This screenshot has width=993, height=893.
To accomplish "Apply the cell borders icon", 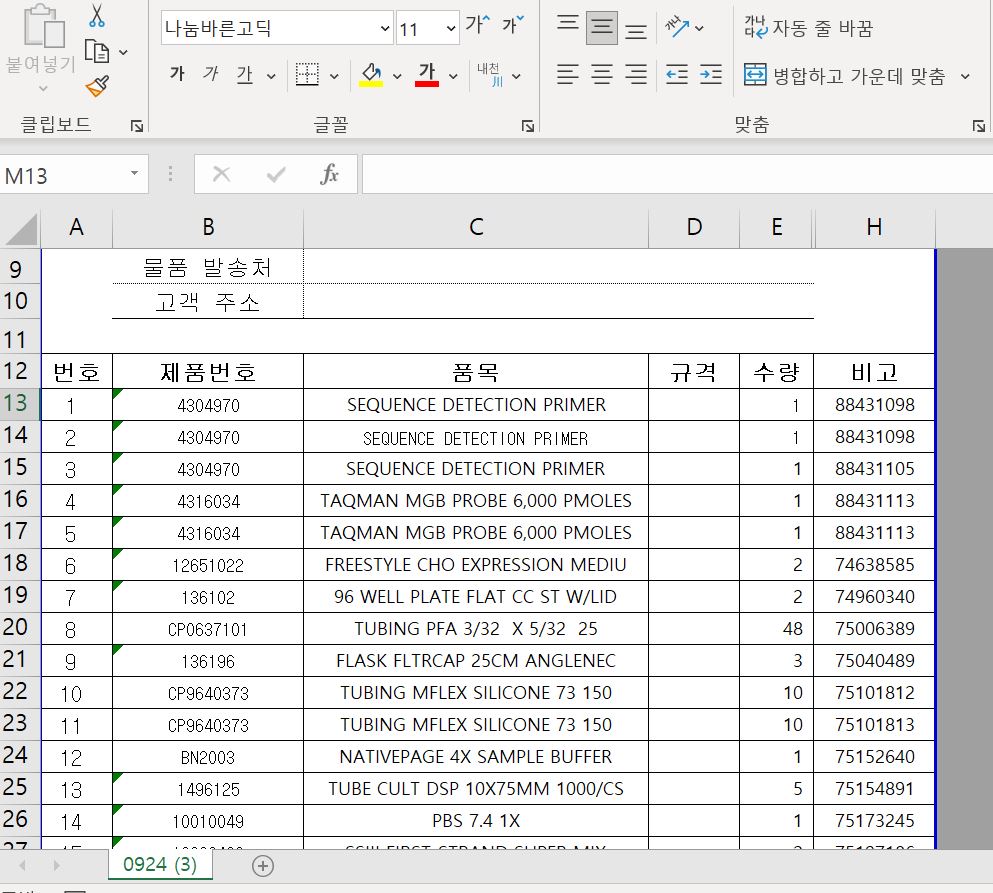I will pyautogui.click(x=307, y=75).
